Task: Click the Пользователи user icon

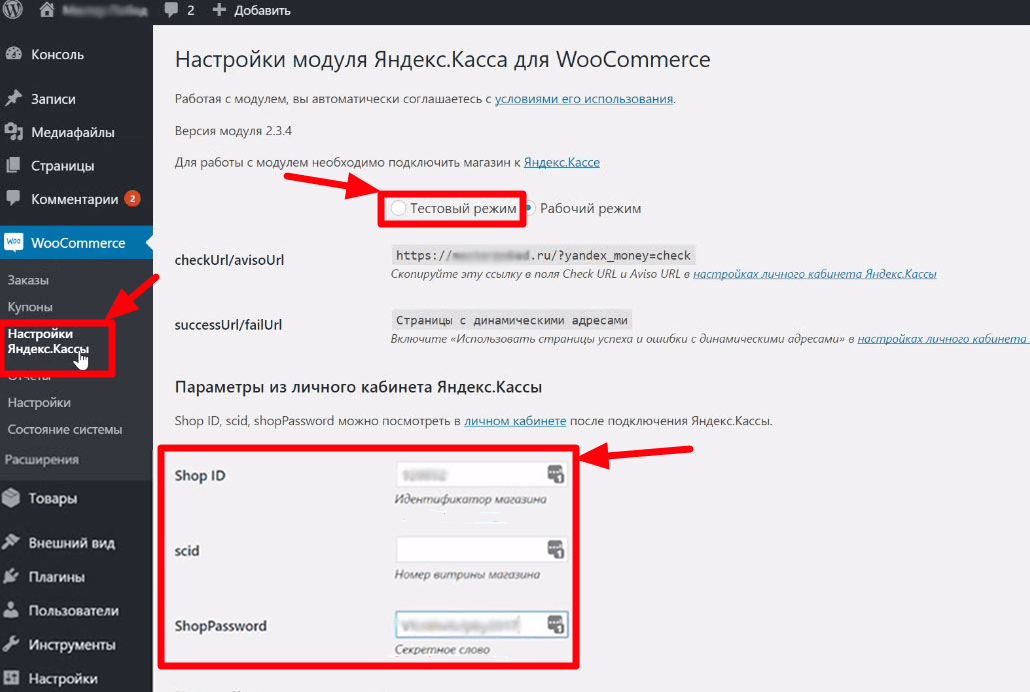Action: tap(11, 610)
